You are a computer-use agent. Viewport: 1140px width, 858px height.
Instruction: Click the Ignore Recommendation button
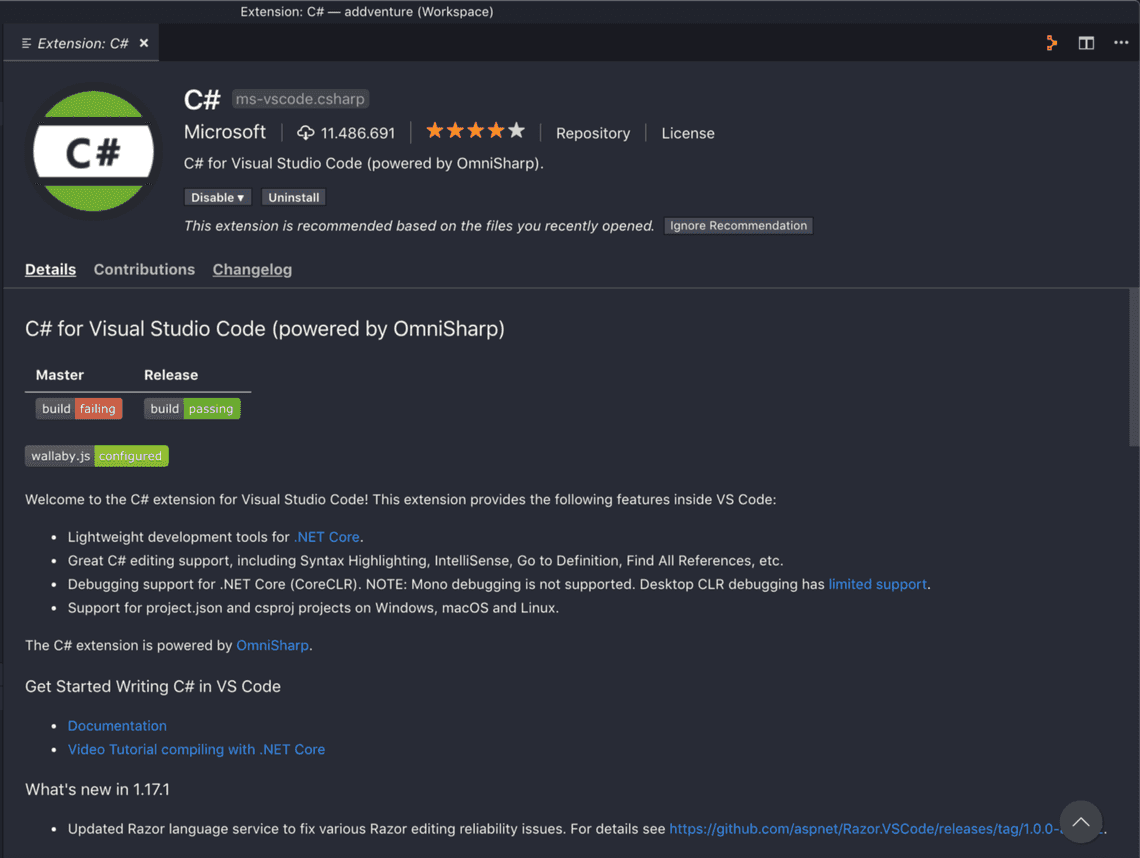pyautogui.click(x=738, y=226)
